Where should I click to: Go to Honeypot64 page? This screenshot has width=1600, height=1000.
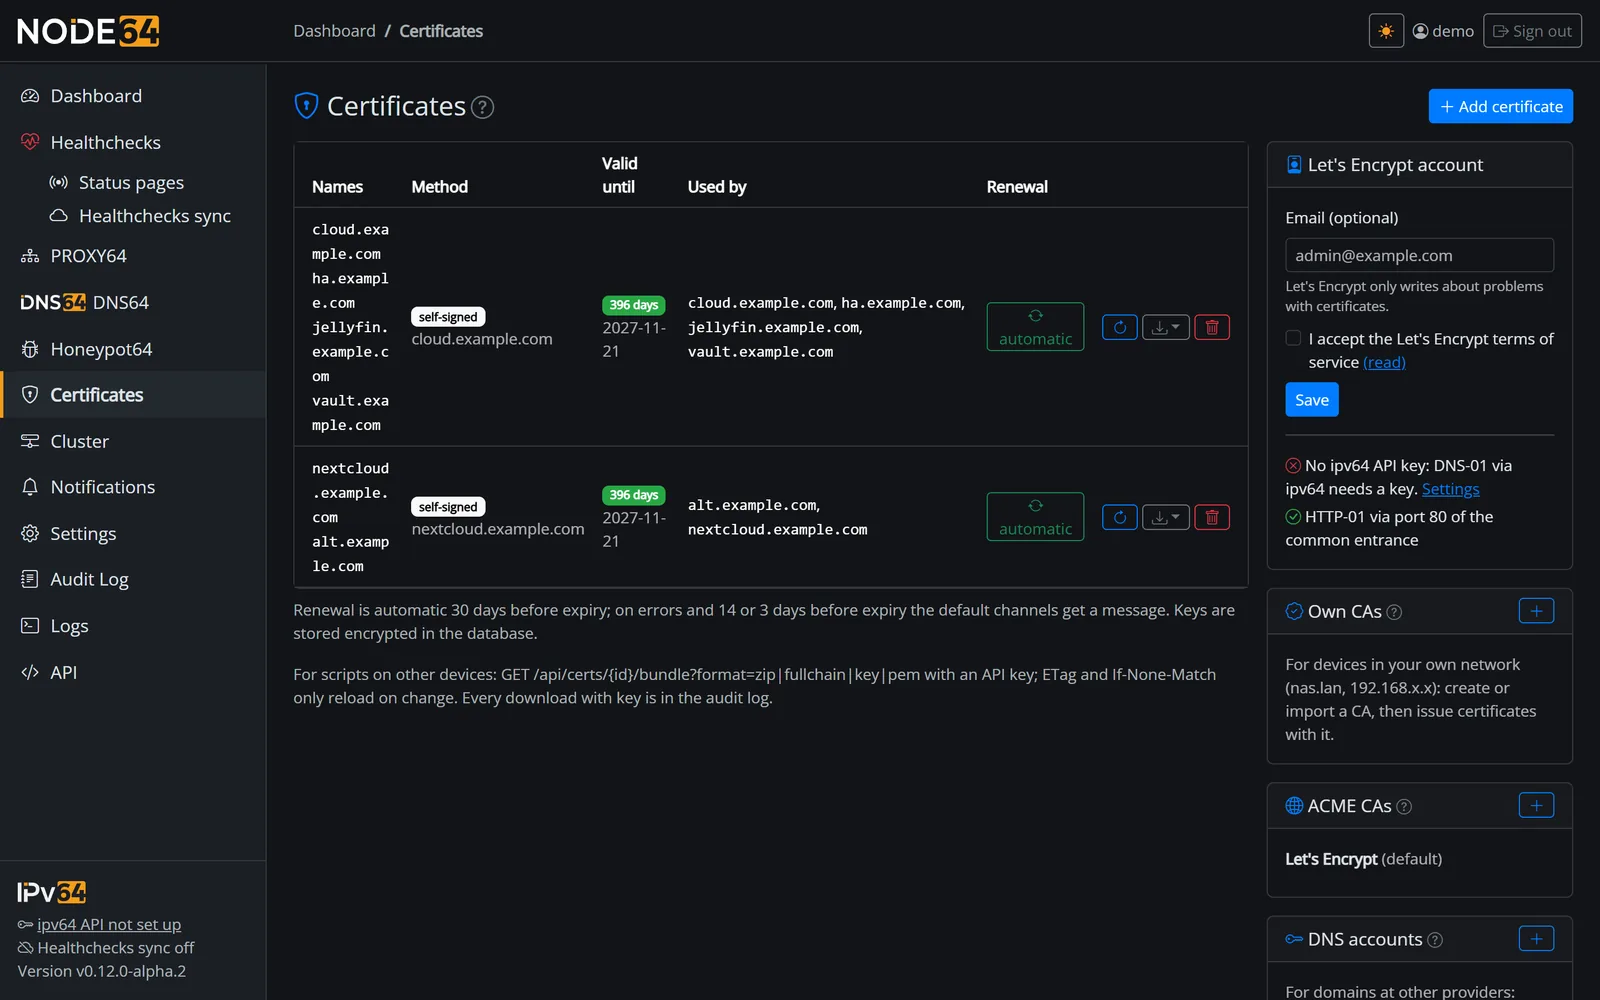click(x=133, y=349)
